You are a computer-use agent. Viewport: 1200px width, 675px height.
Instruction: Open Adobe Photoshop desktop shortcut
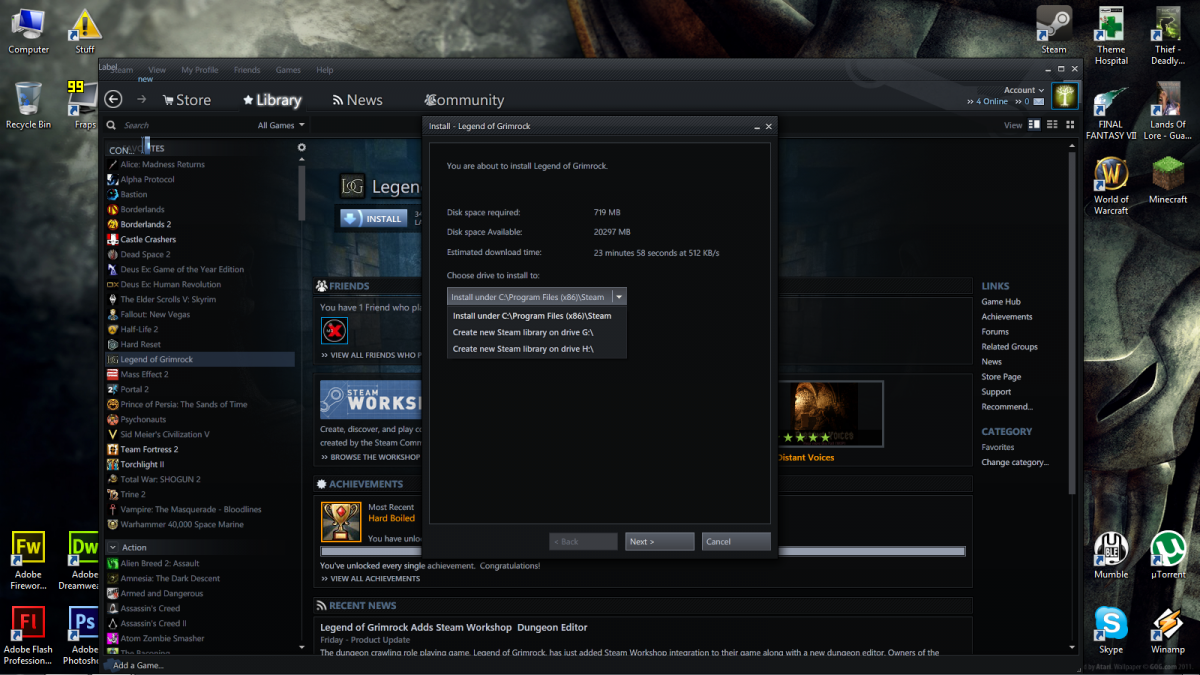coord(84,636)
